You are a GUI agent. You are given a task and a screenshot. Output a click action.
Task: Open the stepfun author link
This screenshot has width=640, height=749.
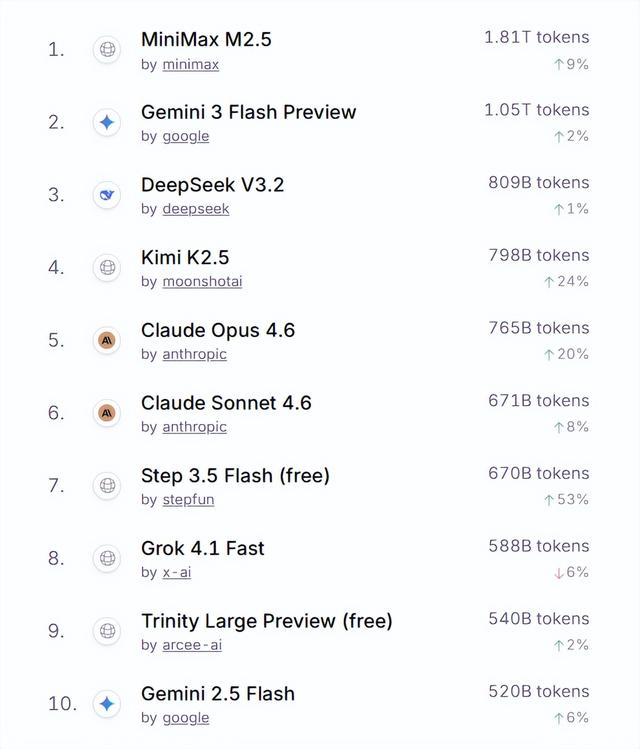188,500
